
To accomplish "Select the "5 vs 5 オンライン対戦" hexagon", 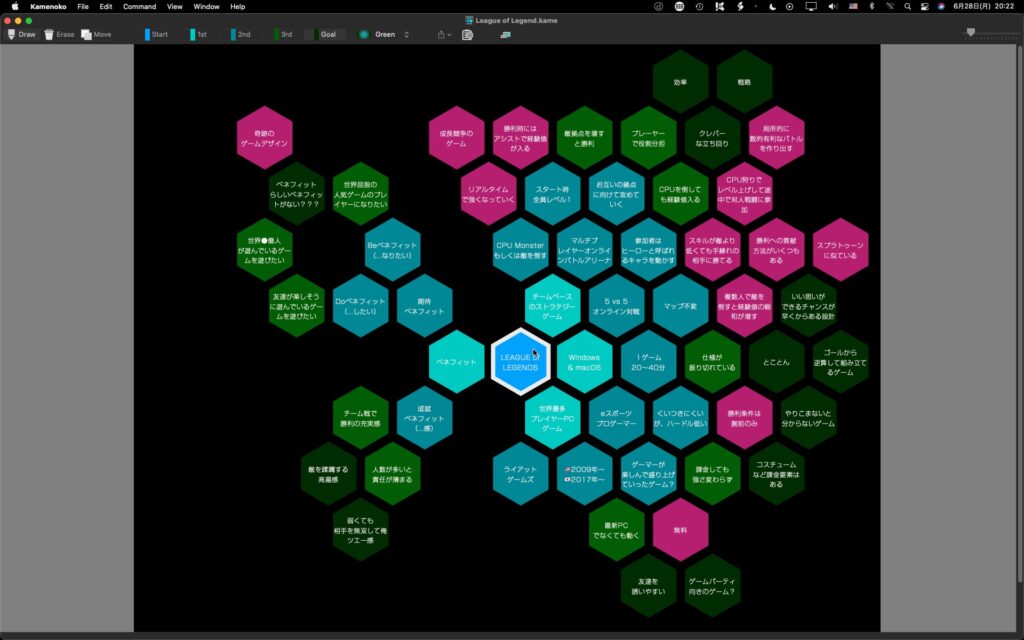I will [x=616, y=306].
